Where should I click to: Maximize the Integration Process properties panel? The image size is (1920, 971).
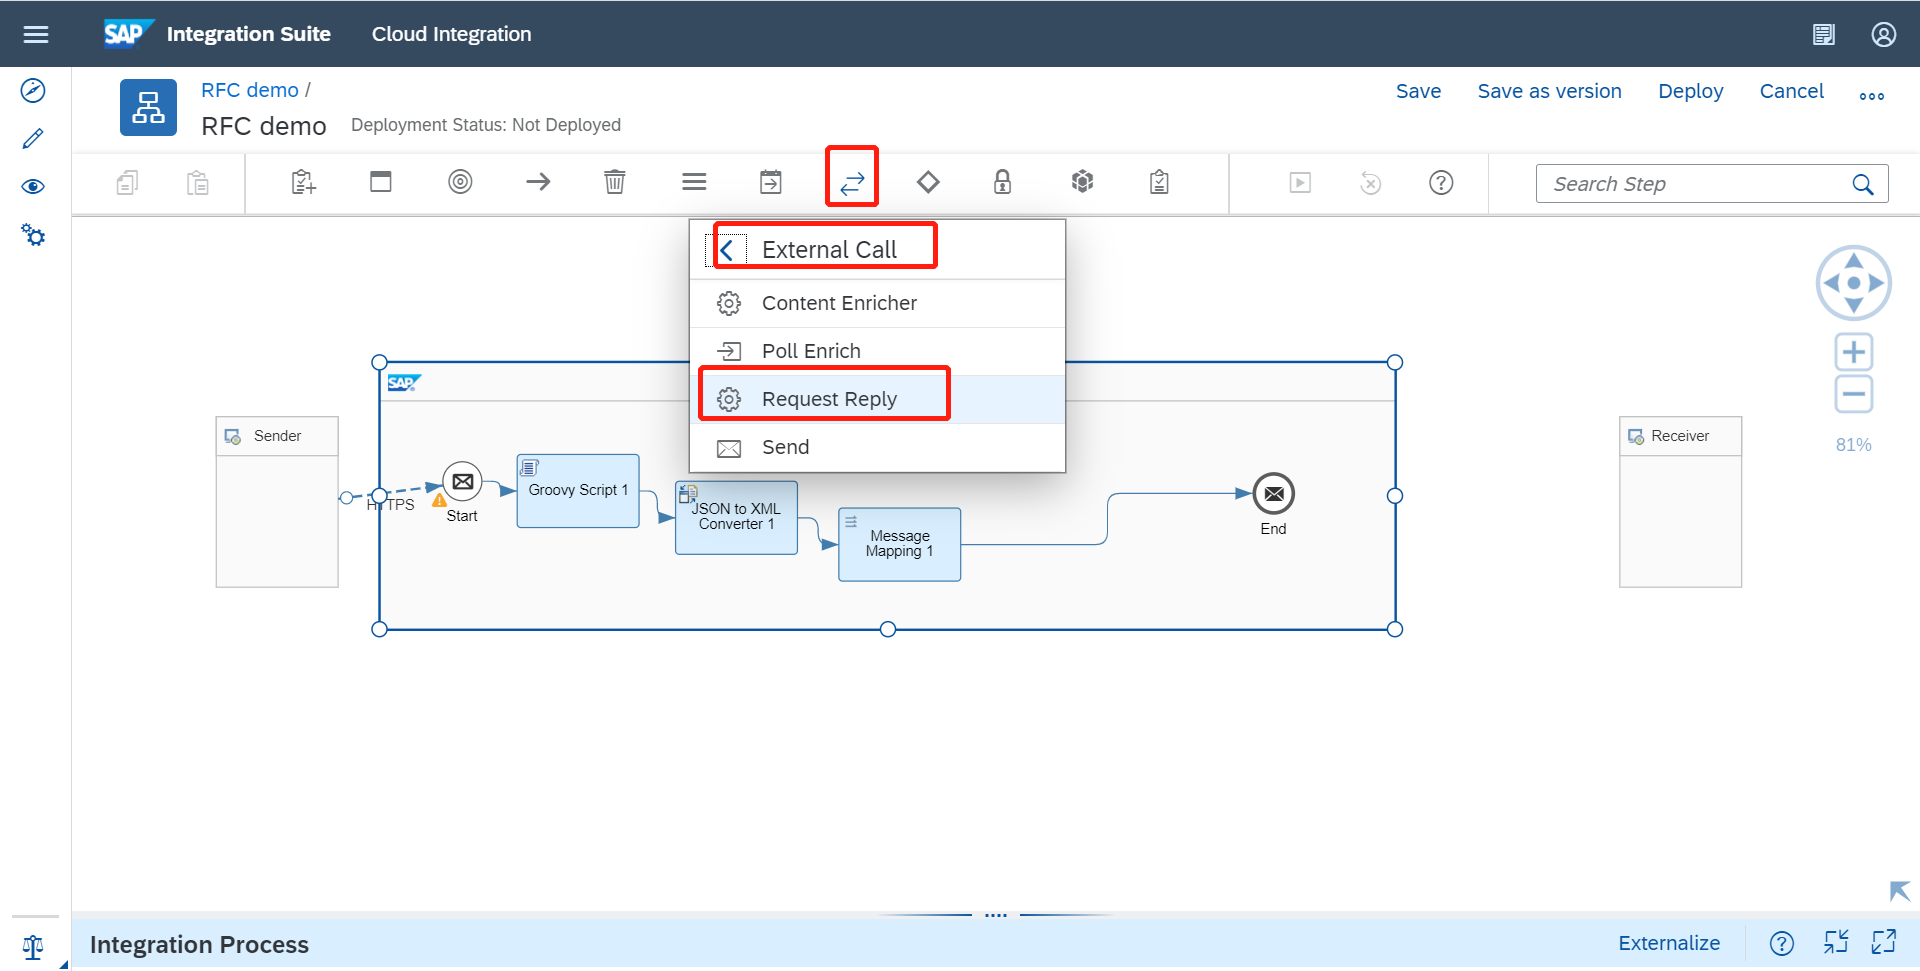(x=1883, y=942)
